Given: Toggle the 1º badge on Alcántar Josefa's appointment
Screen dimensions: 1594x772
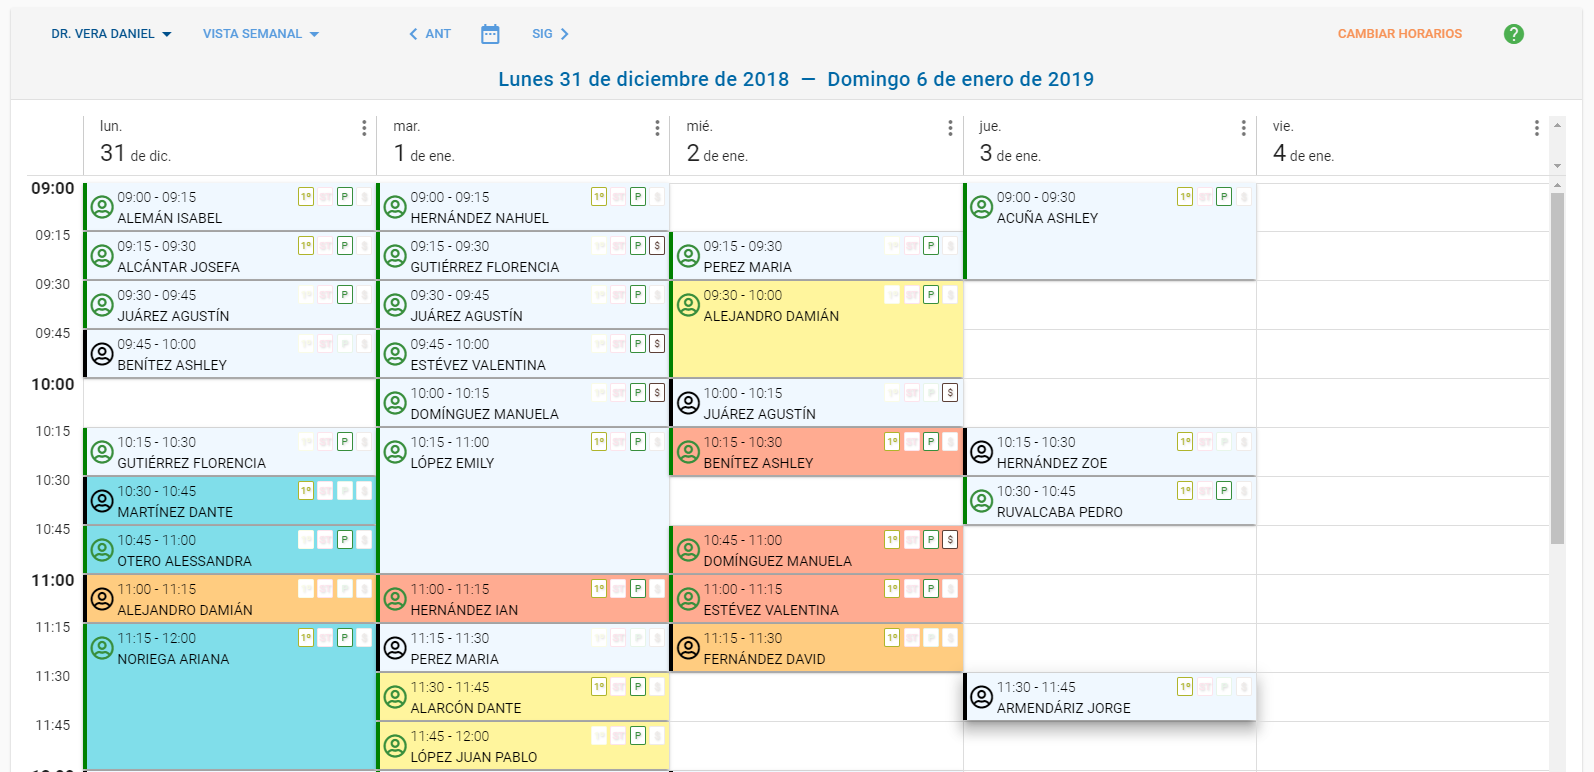Looking at the screenshot, I should click(306, 246).
